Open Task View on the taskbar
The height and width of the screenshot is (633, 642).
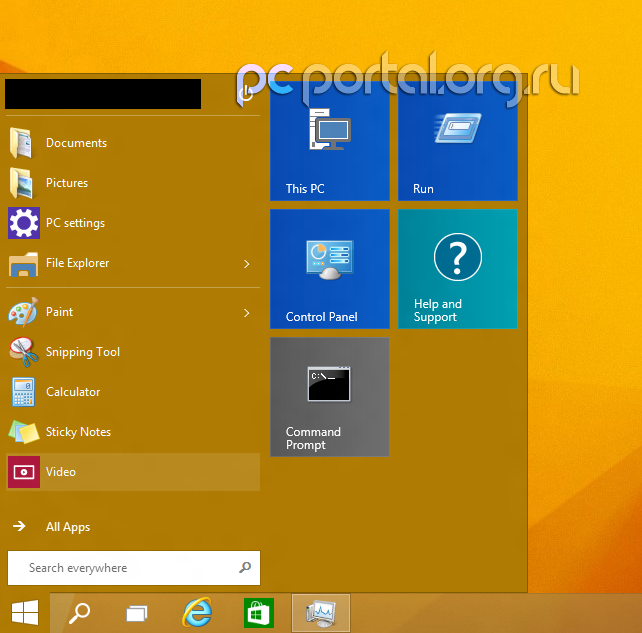(137, 612)
